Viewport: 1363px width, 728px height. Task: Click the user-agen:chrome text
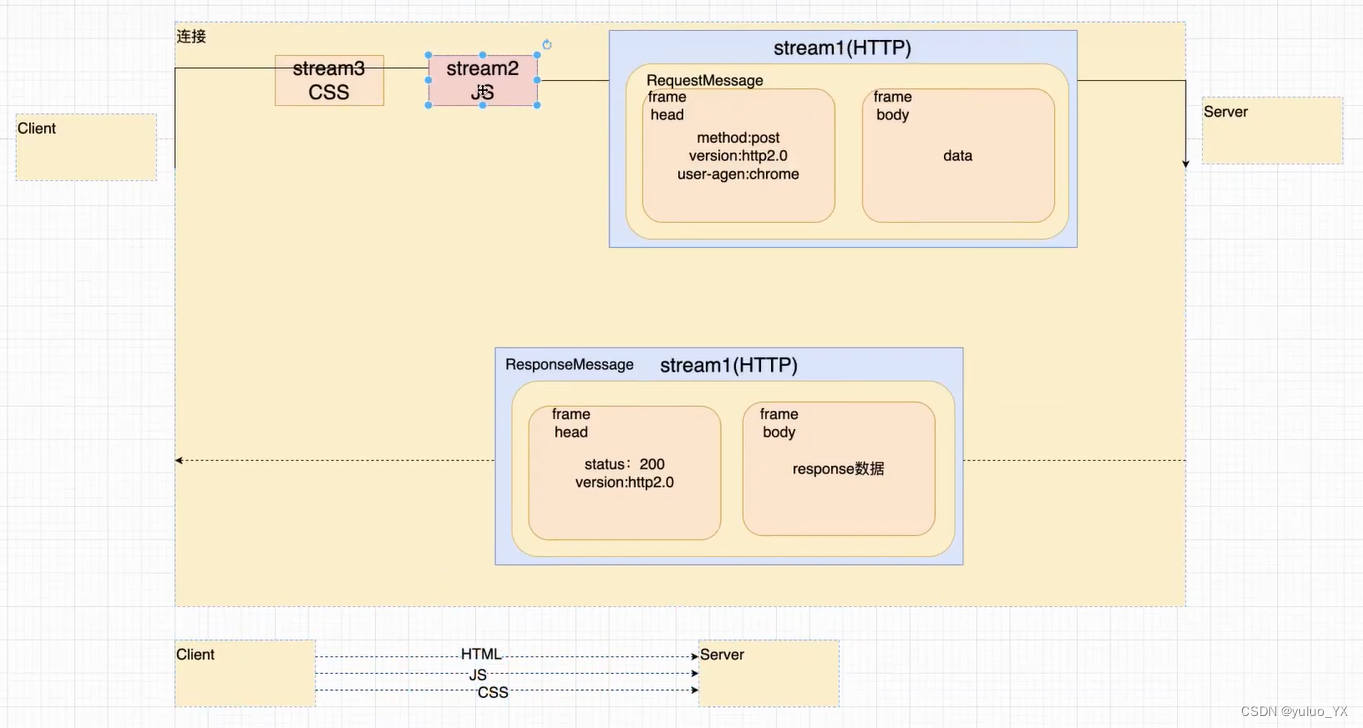738,174
